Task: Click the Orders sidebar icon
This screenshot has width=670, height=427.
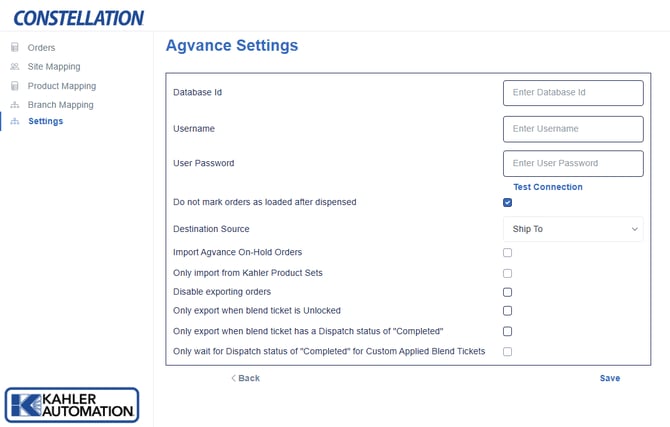Action: (x=15, y=47)
